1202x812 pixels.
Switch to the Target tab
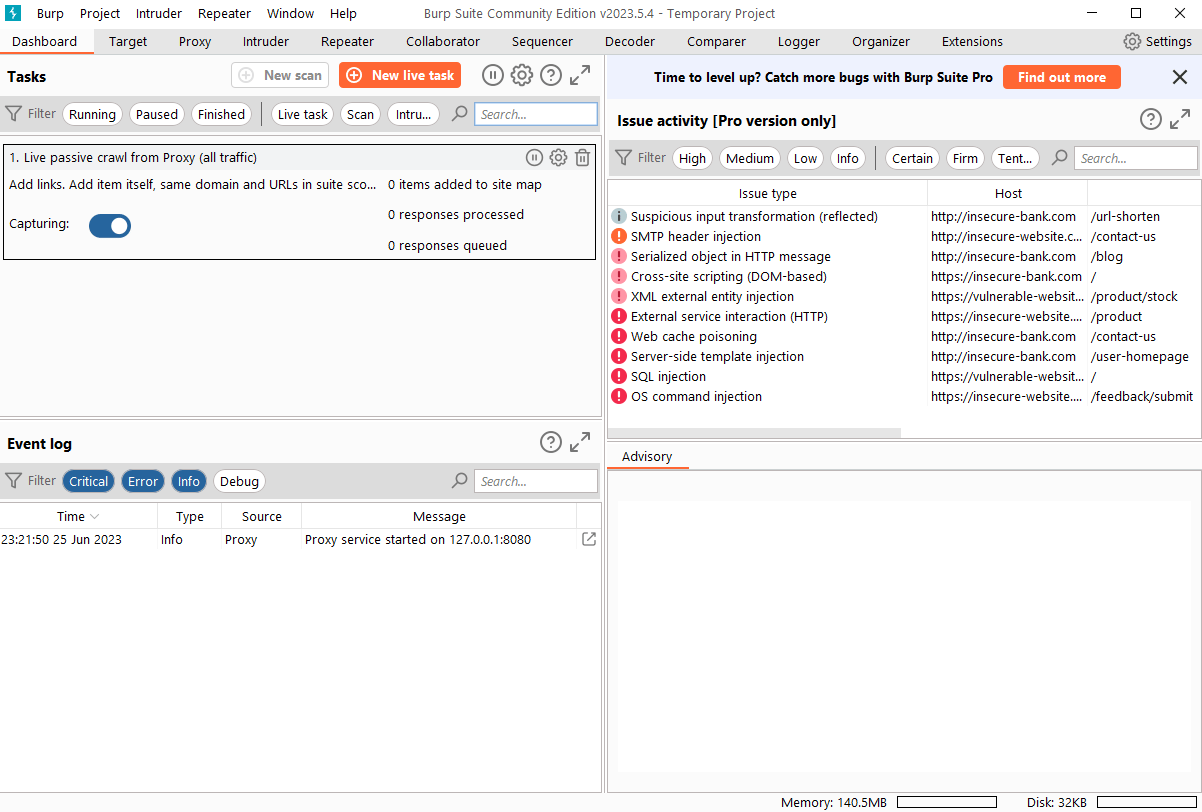tap(128, 41)
